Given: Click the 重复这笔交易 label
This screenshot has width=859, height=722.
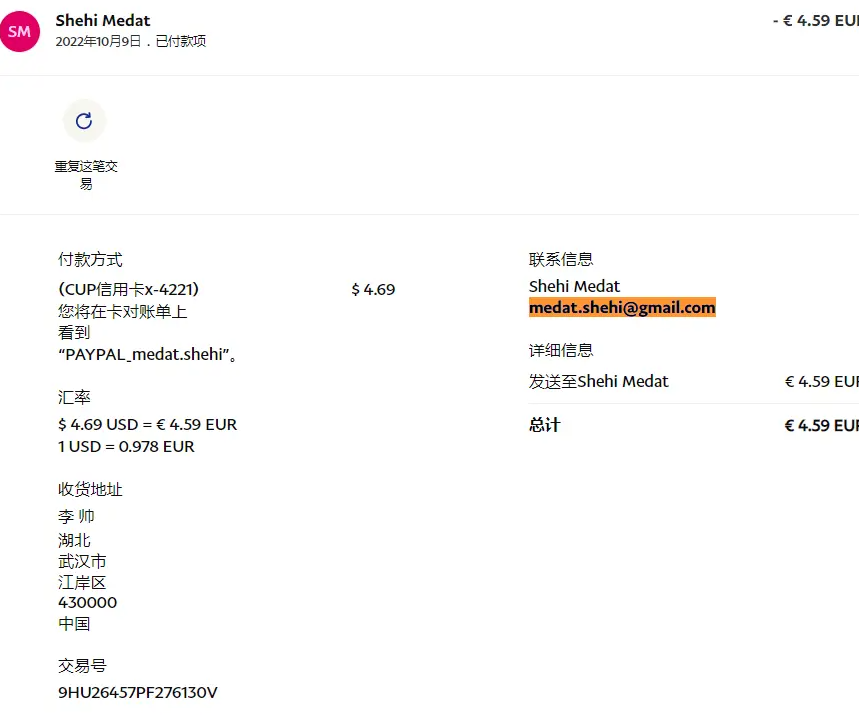Looking at the screenshot, I should [x=86, y=175].
